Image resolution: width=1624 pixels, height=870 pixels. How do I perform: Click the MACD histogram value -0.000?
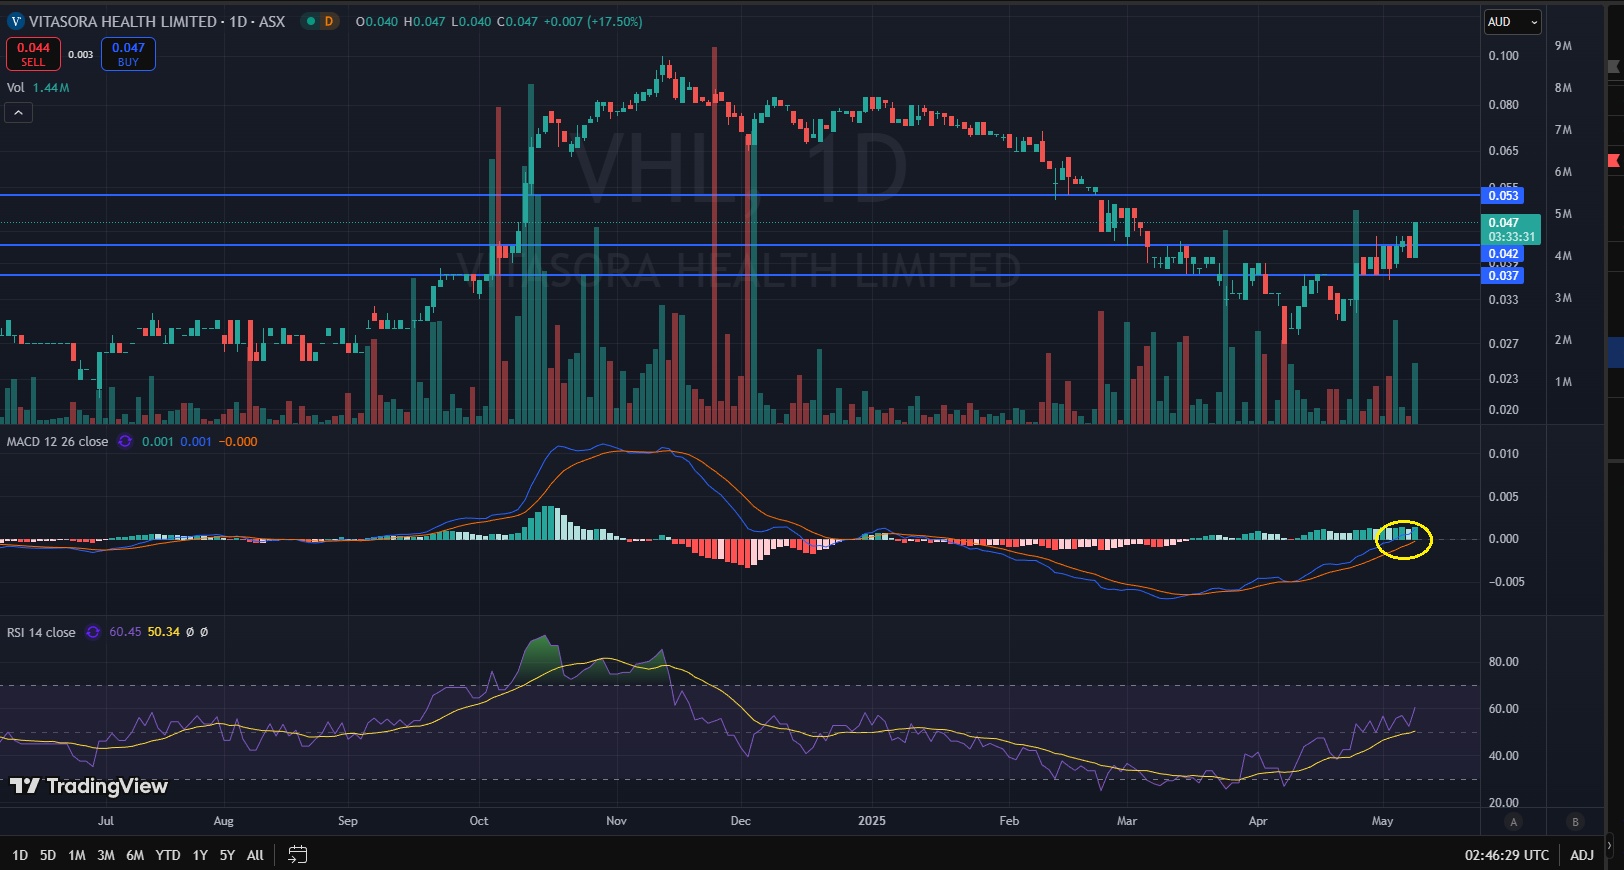pyautogui.click(x=238, y=441)
